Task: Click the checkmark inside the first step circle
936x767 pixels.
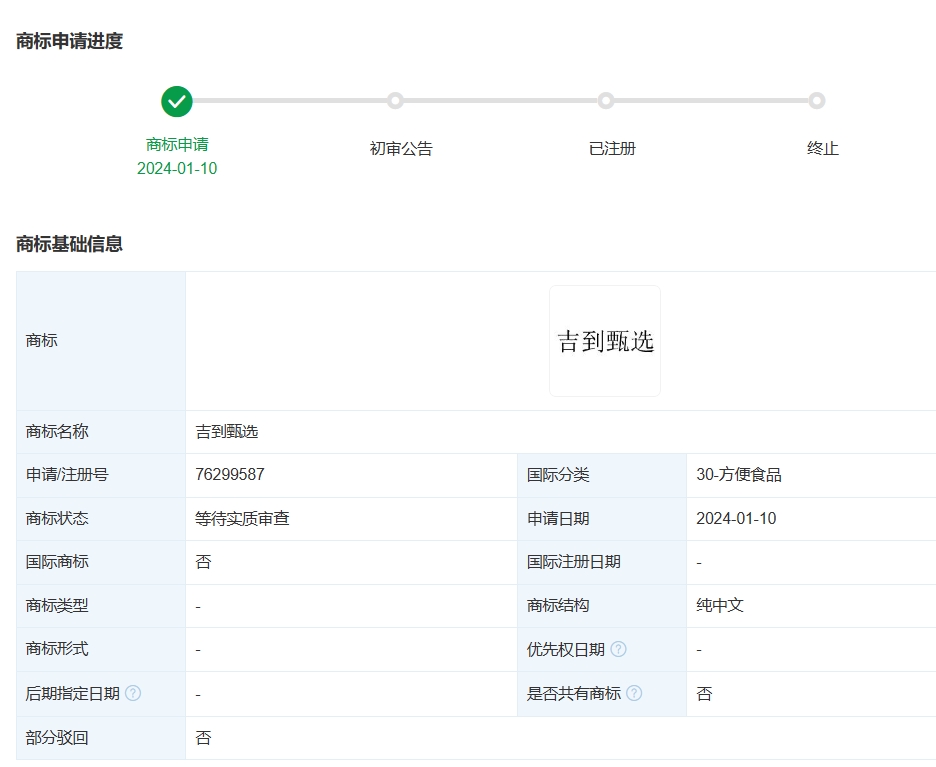Action: [x=177, y=101]
